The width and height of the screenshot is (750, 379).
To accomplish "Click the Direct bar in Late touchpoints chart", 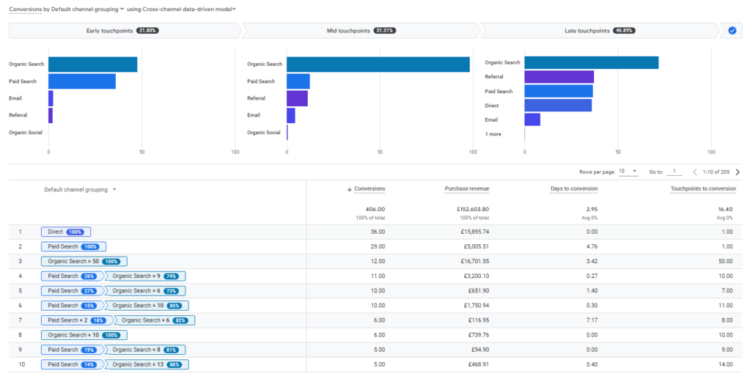I will (558, 105).
